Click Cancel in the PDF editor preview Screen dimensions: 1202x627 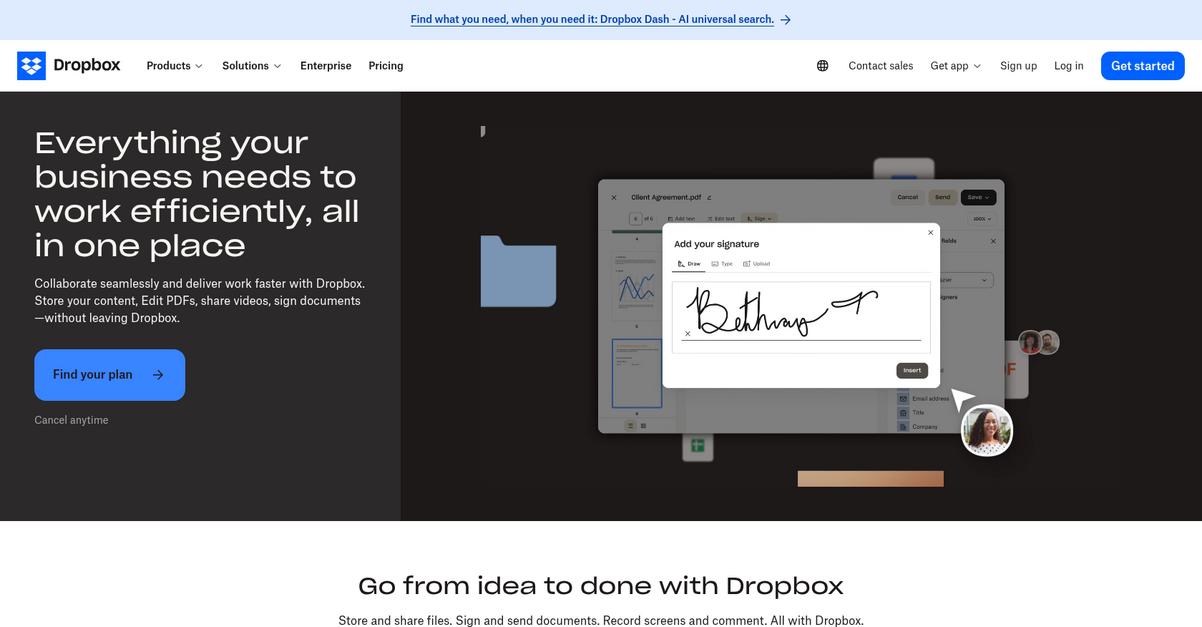click(x=907, y=197)
